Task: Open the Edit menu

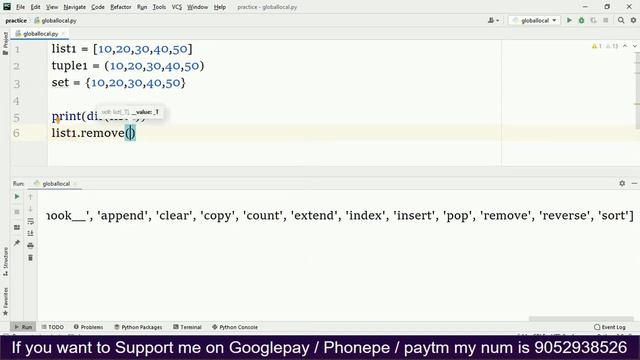Action: (36, 7)
